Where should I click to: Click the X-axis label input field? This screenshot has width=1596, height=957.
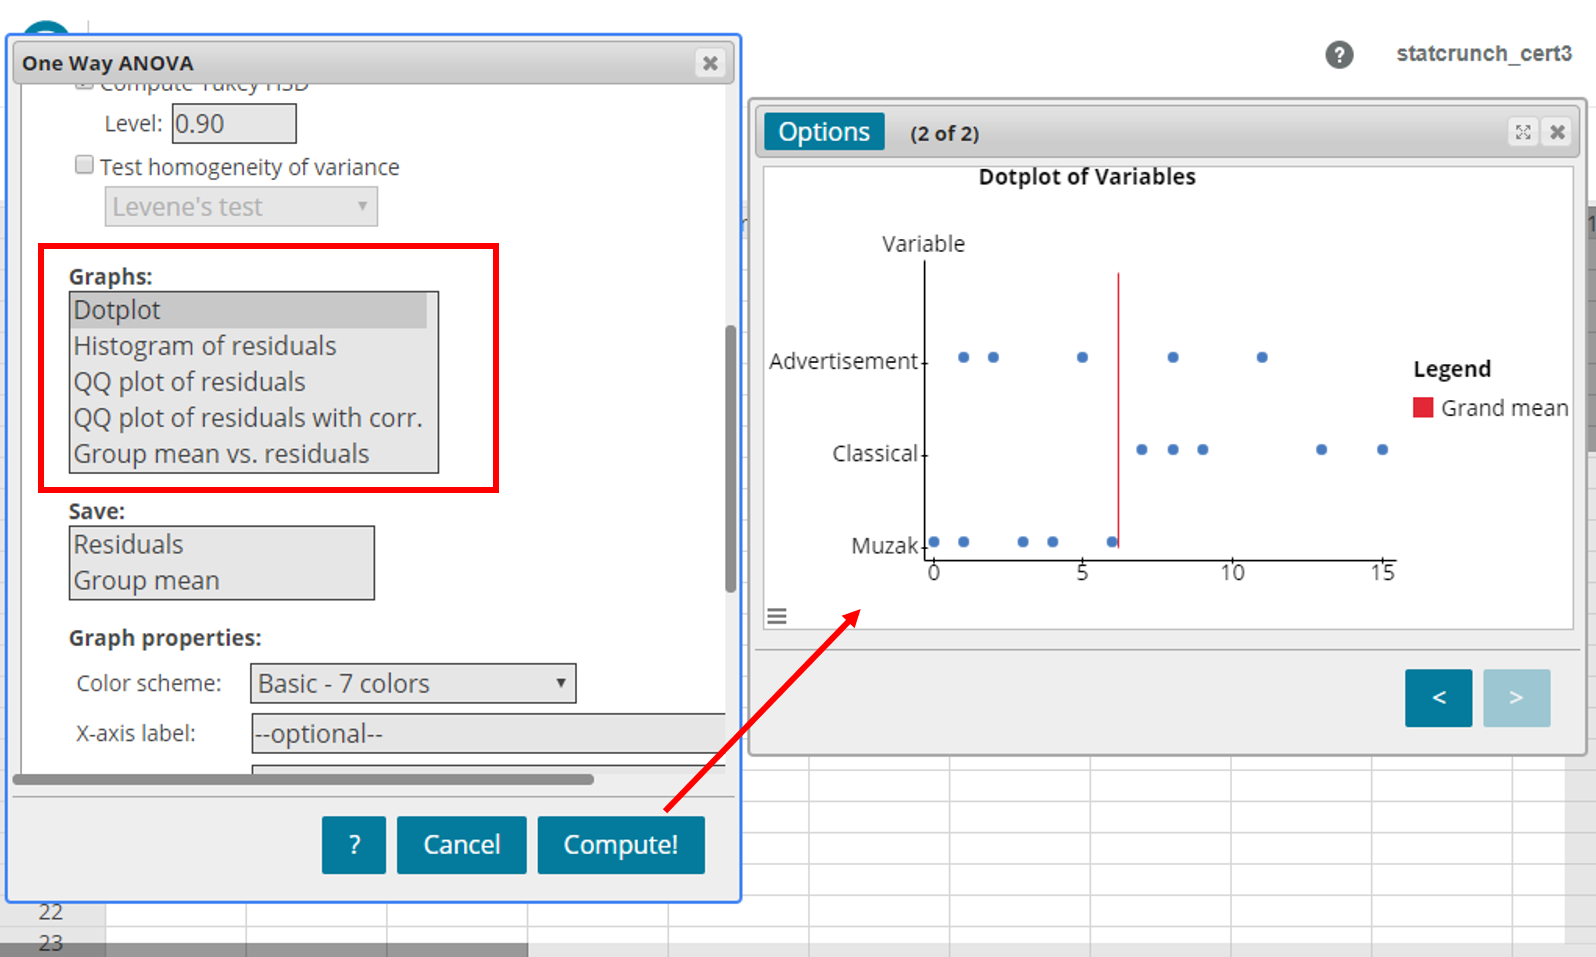tap(488, 733)
